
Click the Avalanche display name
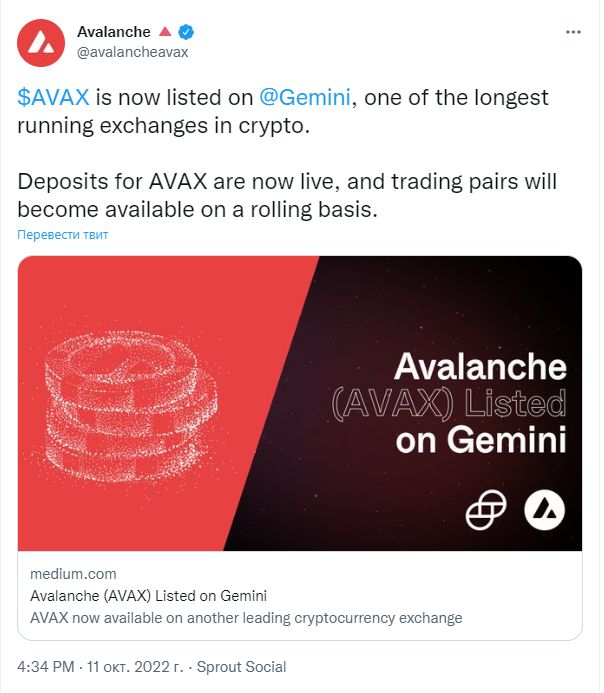pyautogui.click(x=114, y=32)
